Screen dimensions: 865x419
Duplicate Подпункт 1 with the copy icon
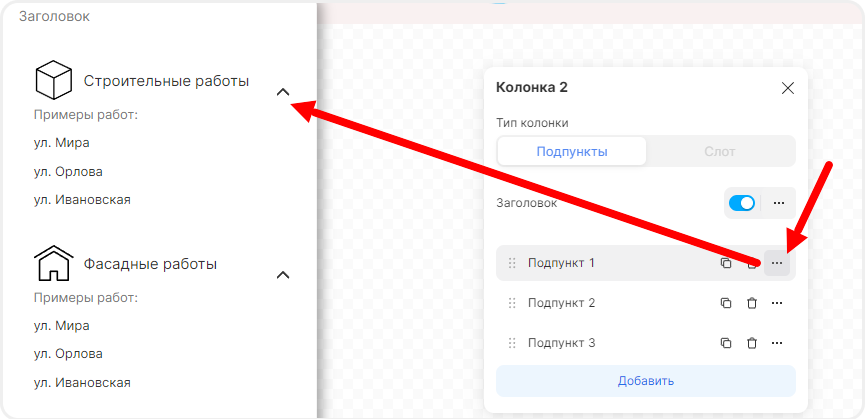click(x=726, y=263)
